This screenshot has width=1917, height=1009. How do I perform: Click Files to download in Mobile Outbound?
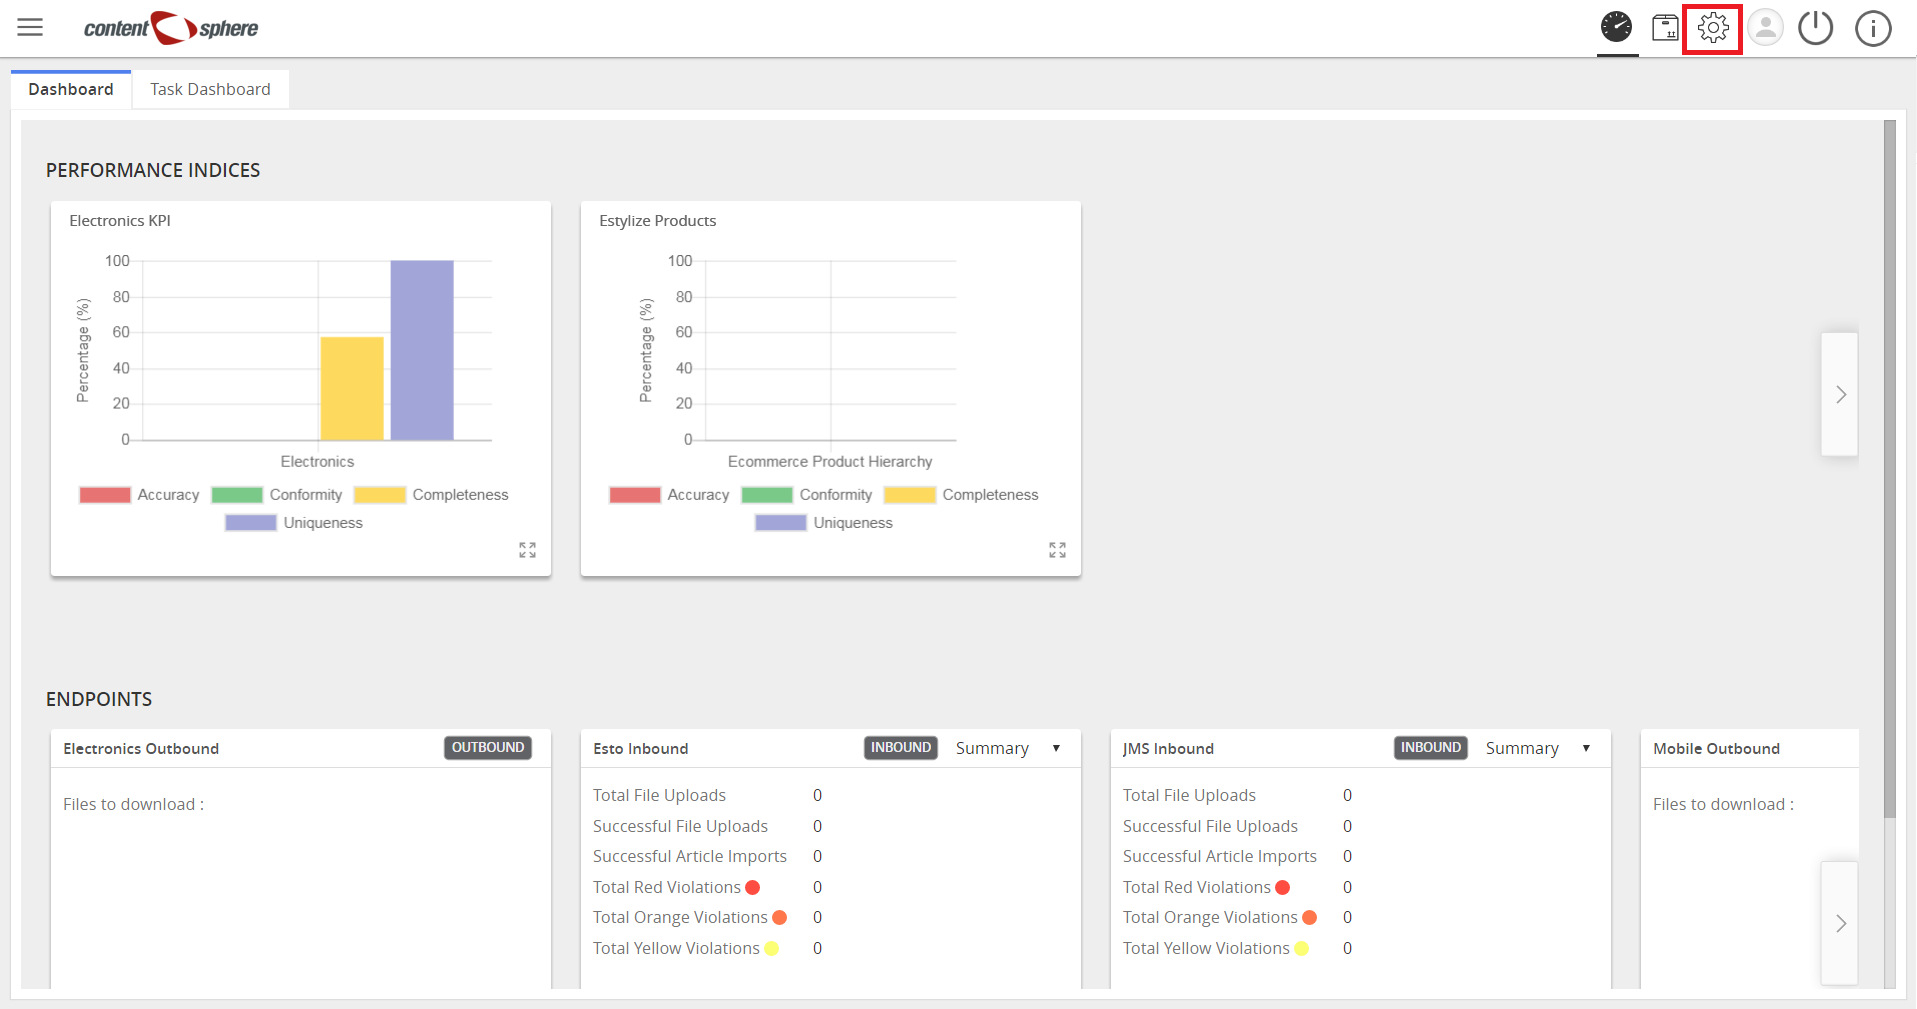coord(1724,804)
